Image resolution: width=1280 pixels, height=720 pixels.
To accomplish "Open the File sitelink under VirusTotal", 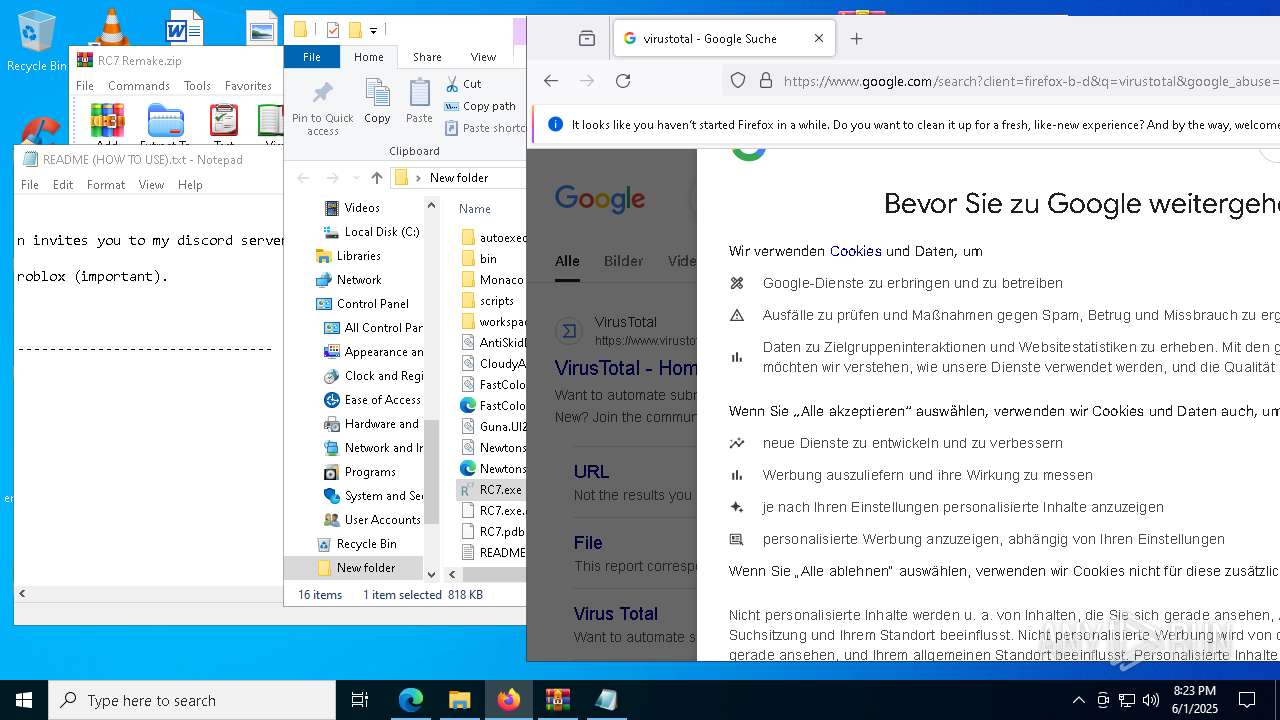I will pos(588,543).
